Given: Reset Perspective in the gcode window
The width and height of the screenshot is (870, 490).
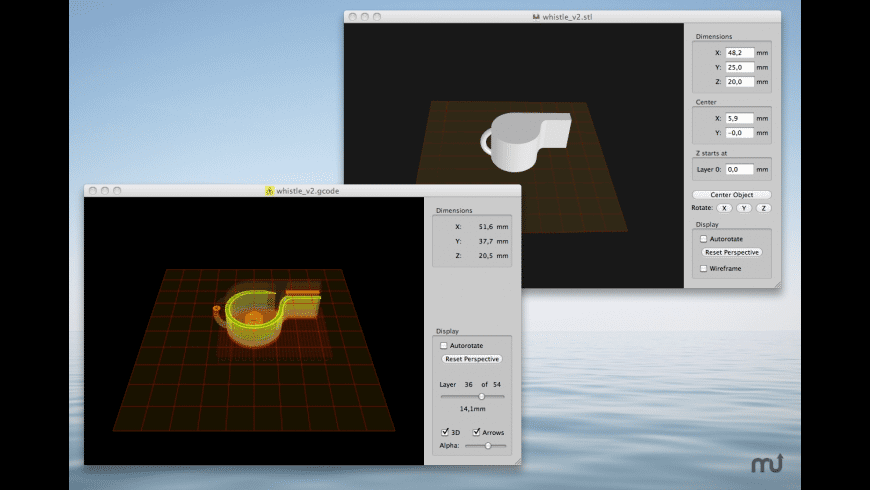Looking at the screenshot, I should pyautogui.click(x=472, y=358).
